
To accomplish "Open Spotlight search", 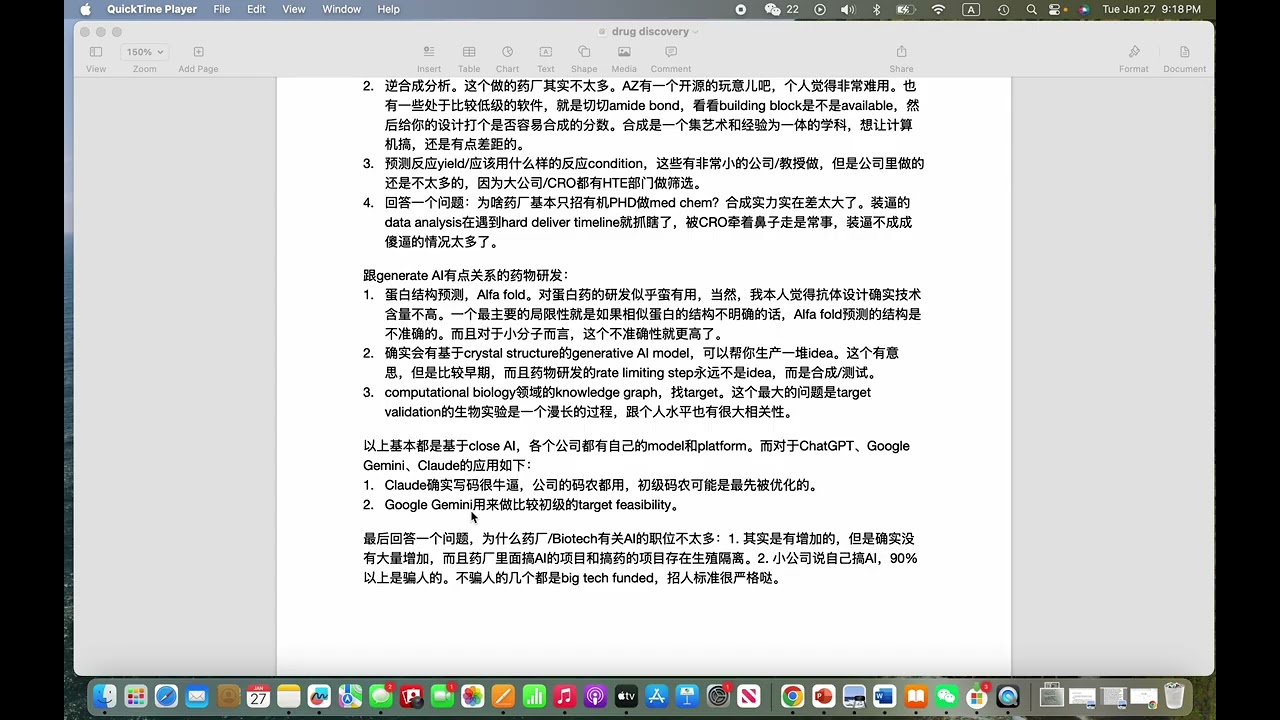I will click(1031, 9).
